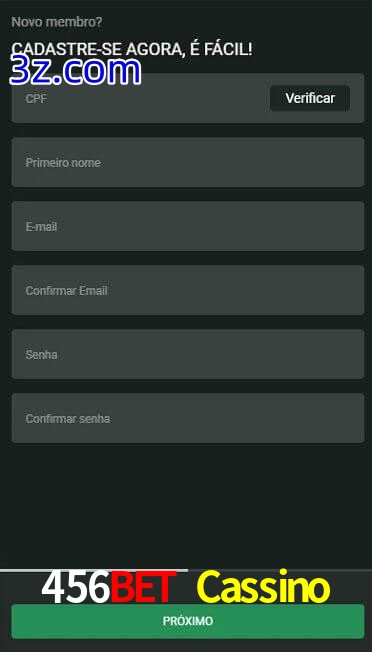Open the blue 3z.com watermark link
Viewport: 372px width, 652px height.
click(75, 71)
